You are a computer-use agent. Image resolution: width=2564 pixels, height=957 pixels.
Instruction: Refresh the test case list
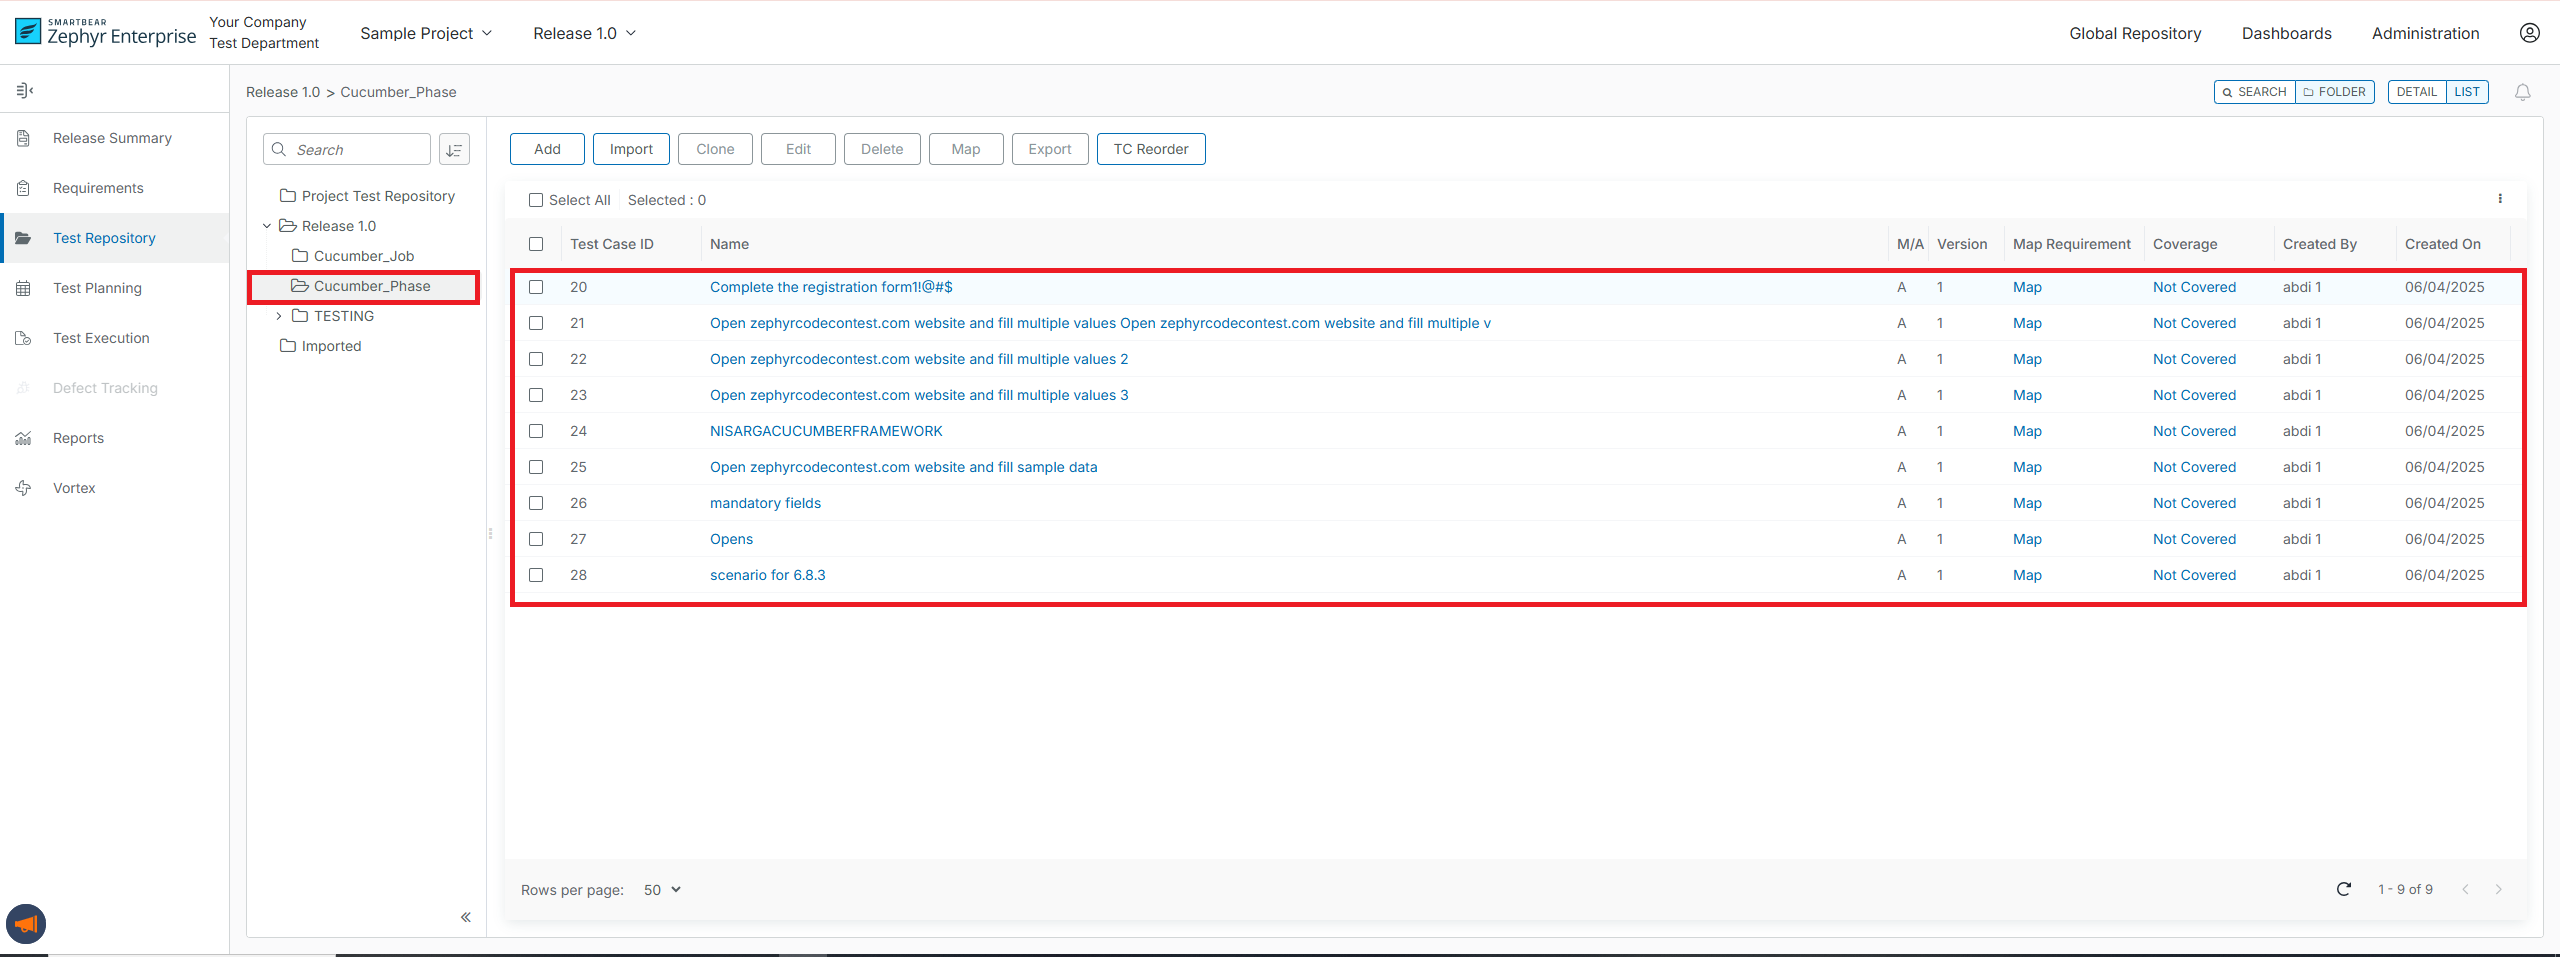pyautogui.click(x=2343, y=889)
